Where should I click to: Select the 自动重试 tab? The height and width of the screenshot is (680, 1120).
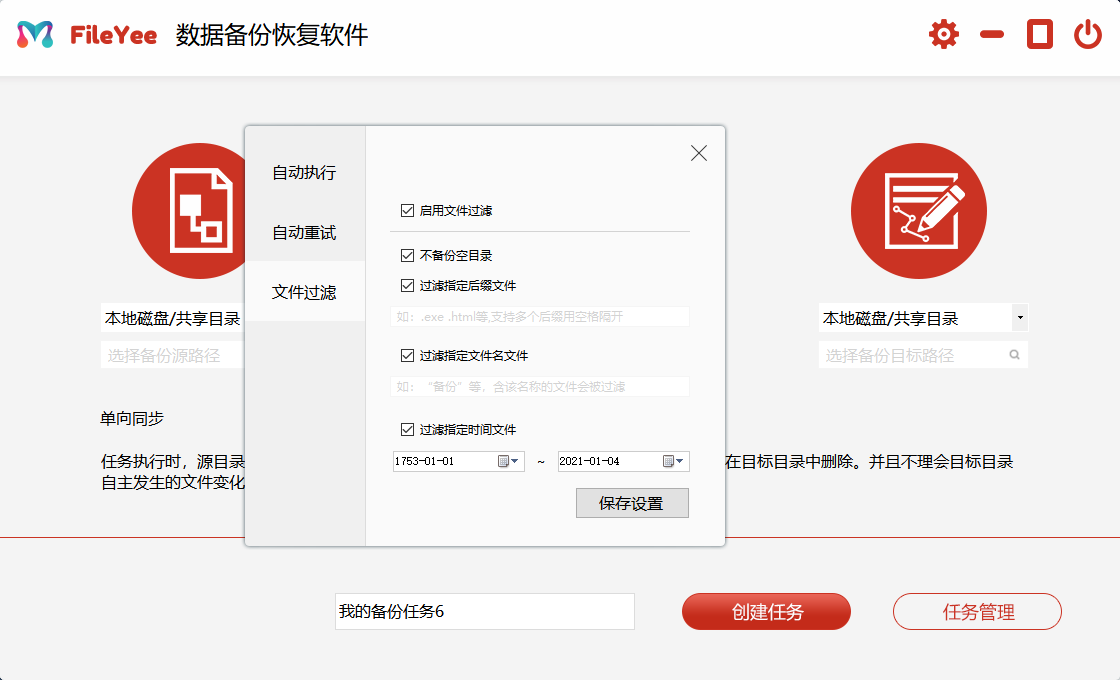pos(305,231)
